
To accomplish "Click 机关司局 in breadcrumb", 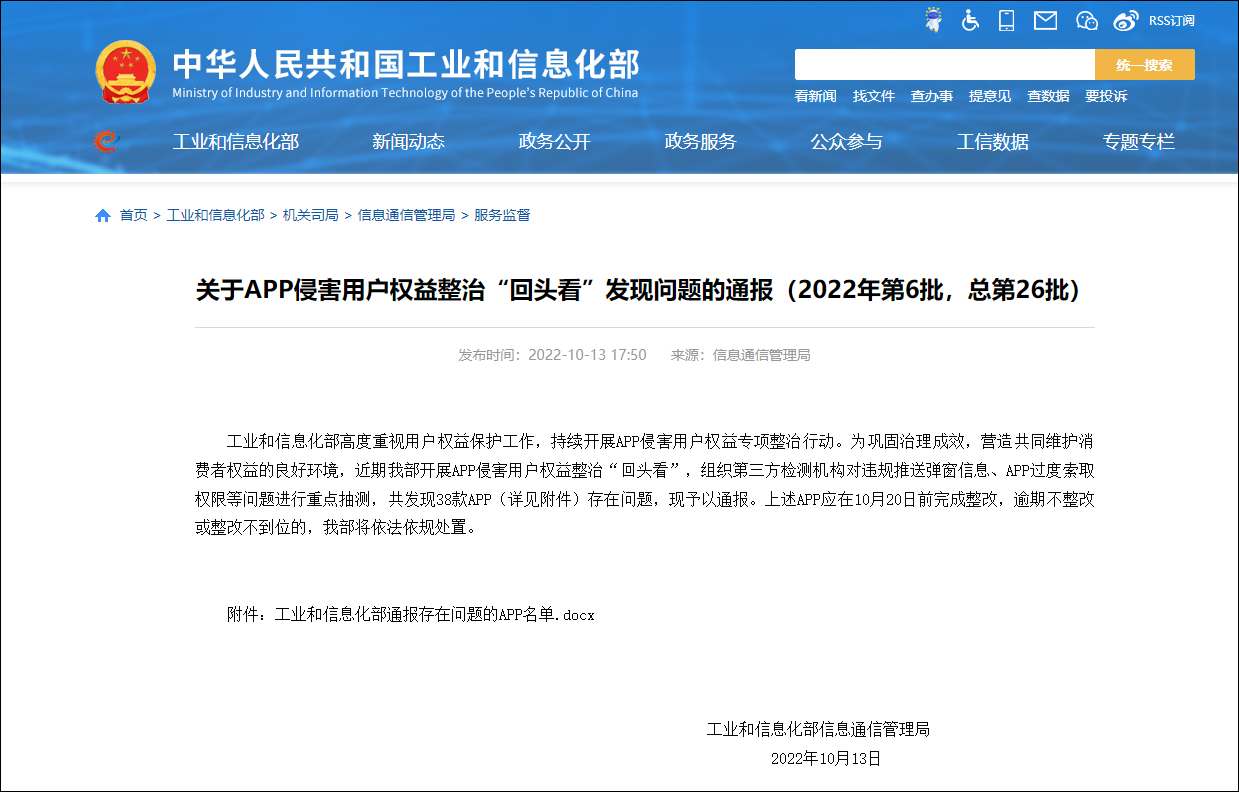I will coord(311,215).
